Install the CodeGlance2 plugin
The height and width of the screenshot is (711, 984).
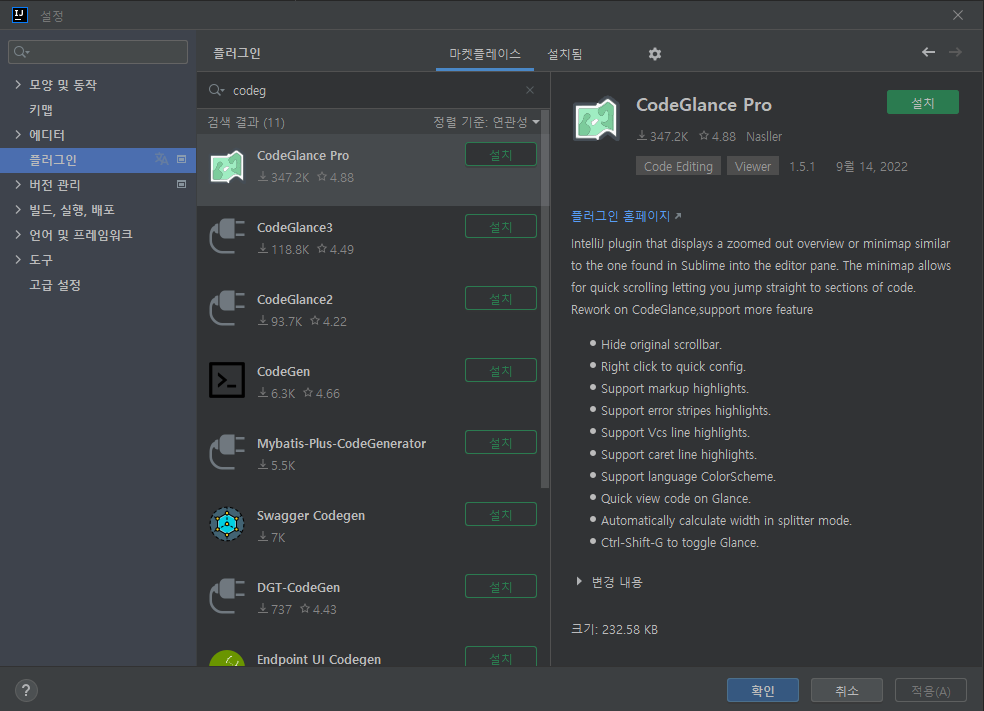(x=501, y=299)
